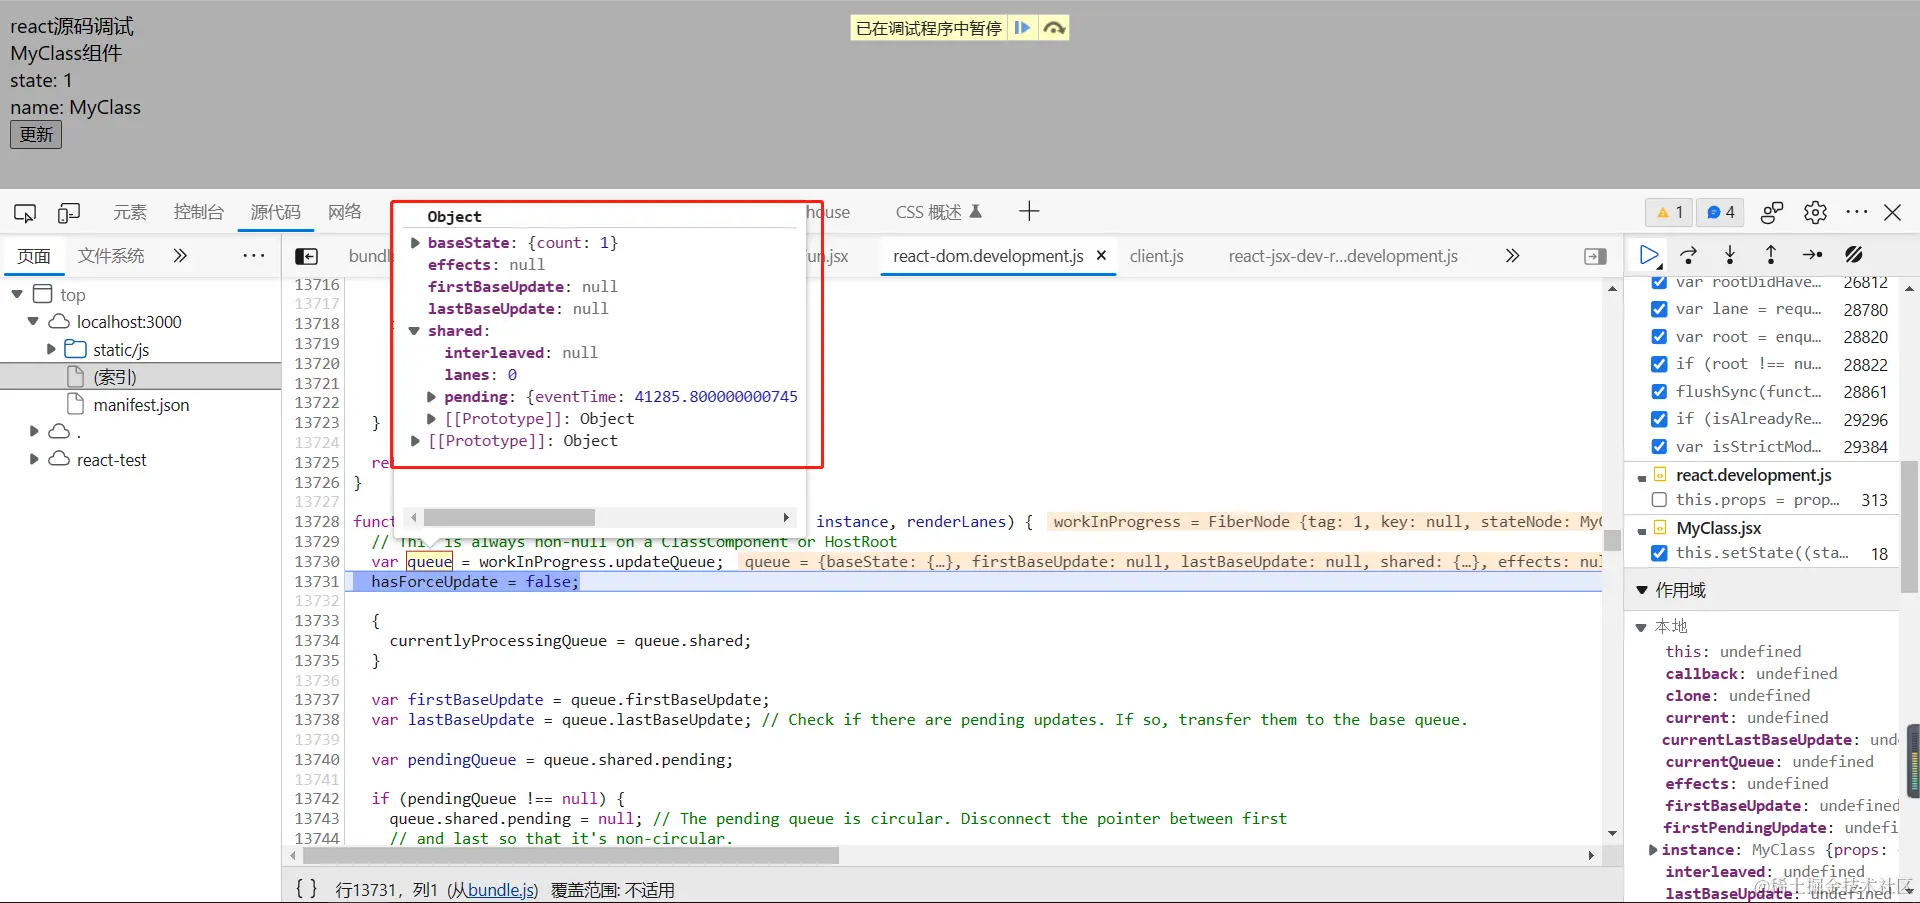Close the DevTools panel

[1893, 212]
